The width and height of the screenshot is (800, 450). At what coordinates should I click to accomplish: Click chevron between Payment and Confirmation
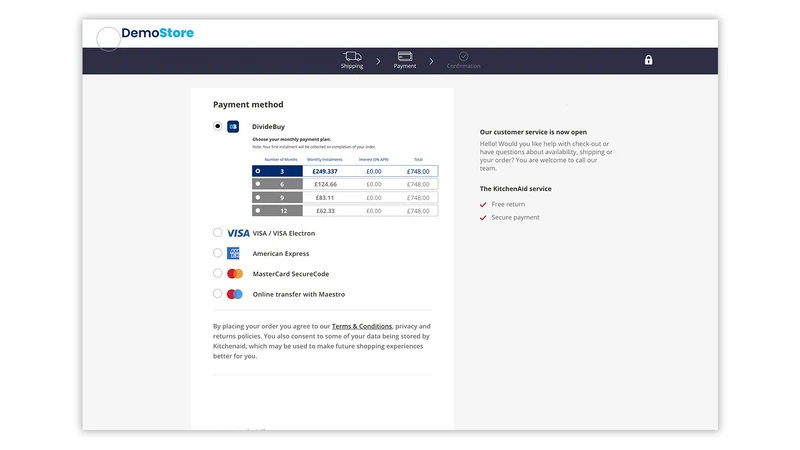[x=431, y=61]
